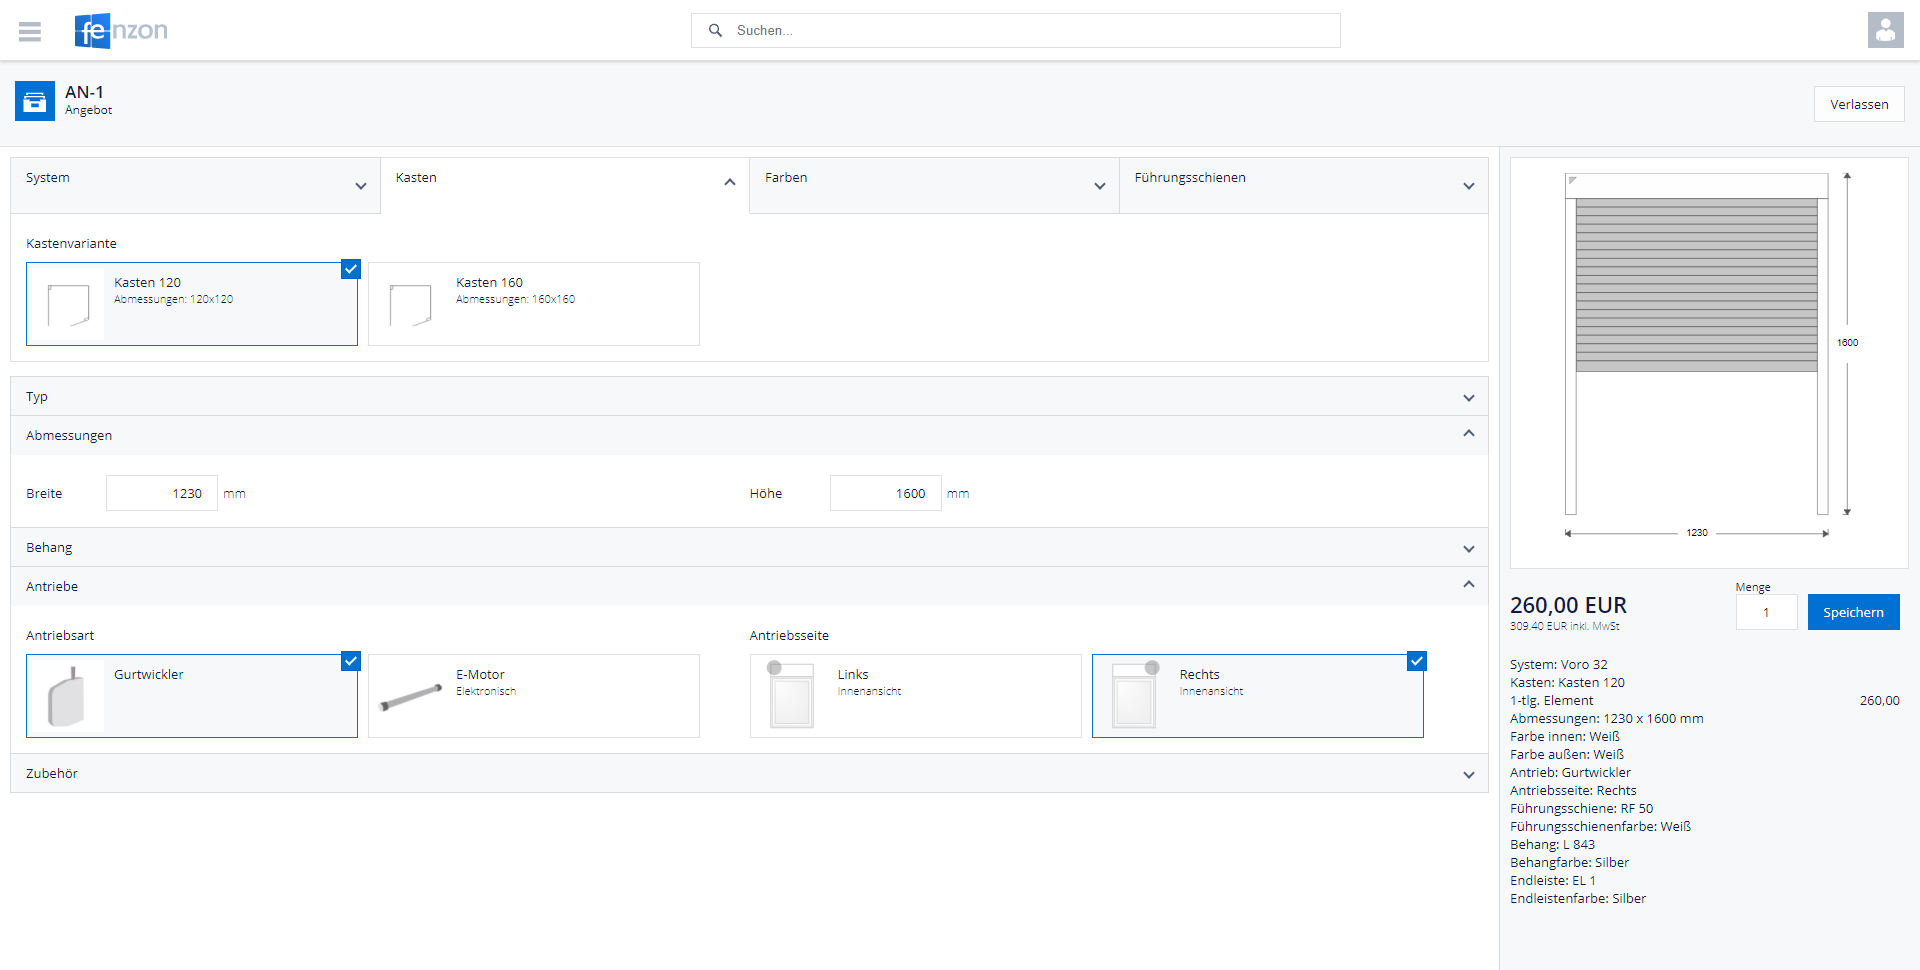Image resolution: width=1920 pixels, height=970 pixels.
Task: Click the Verlassen button
Action: coord(1858,104)
